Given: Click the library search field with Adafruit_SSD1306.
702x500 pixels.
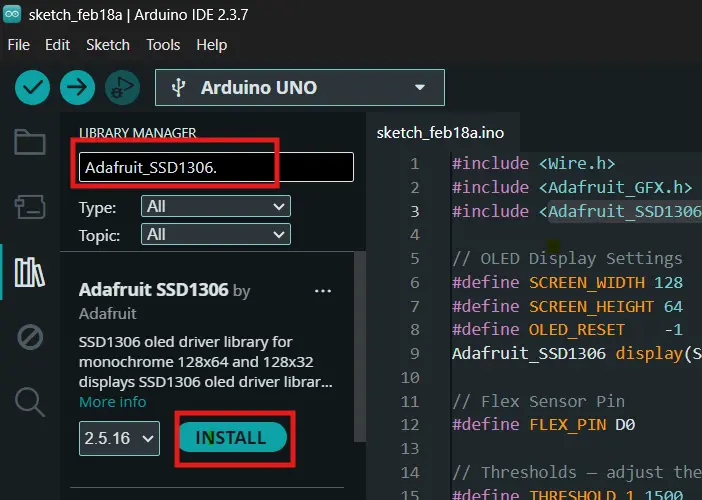Looking at the screenshot, I should tap(216, 167).
